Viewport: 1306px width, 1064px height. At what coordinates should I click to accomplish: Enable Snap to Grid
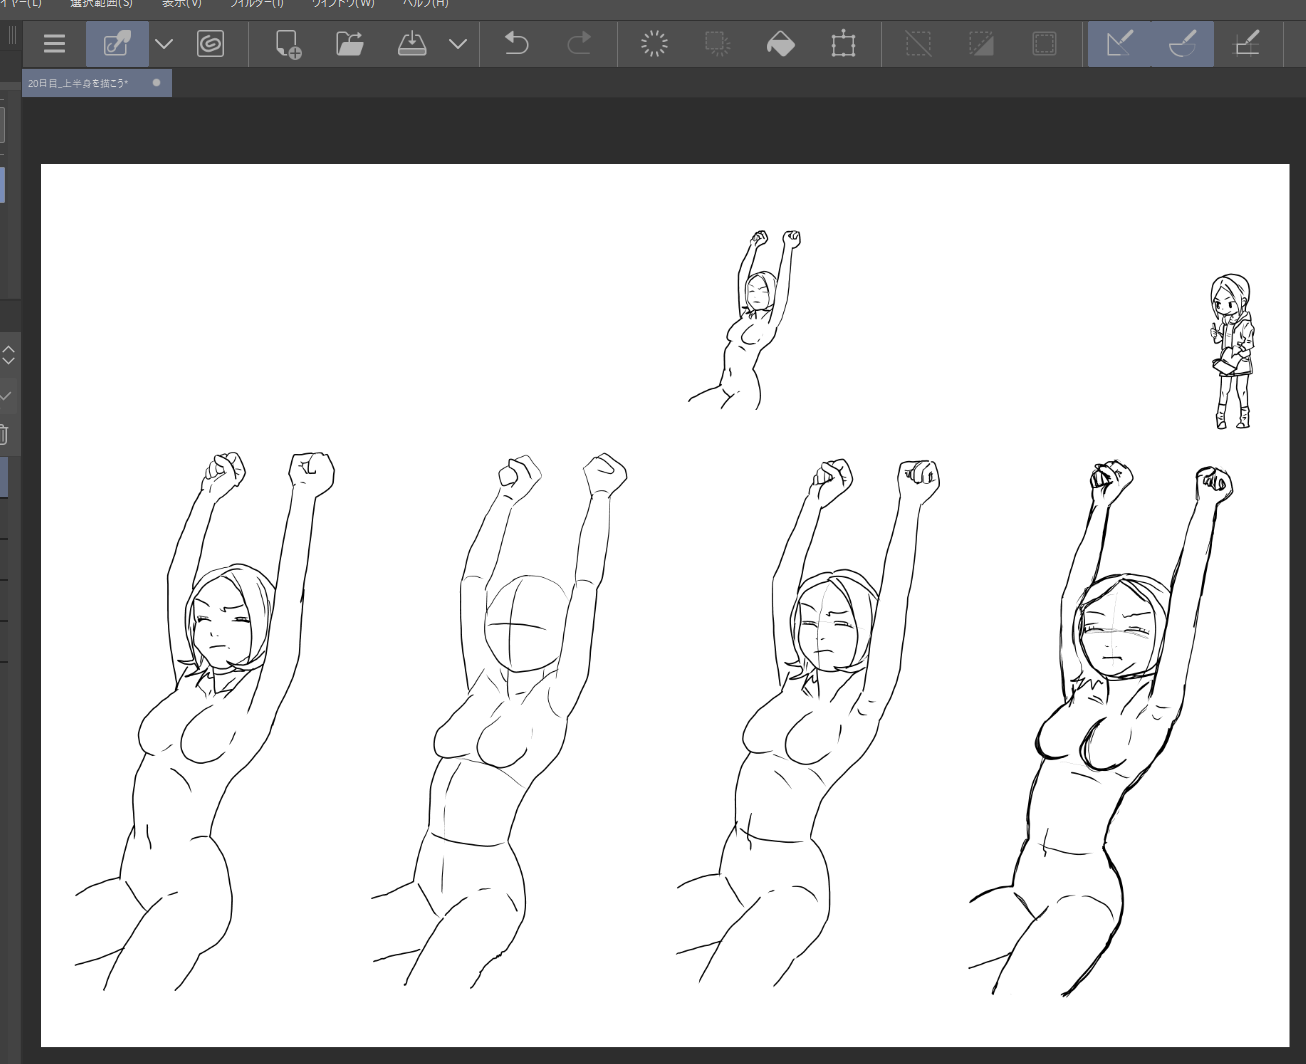(1246, 44)
